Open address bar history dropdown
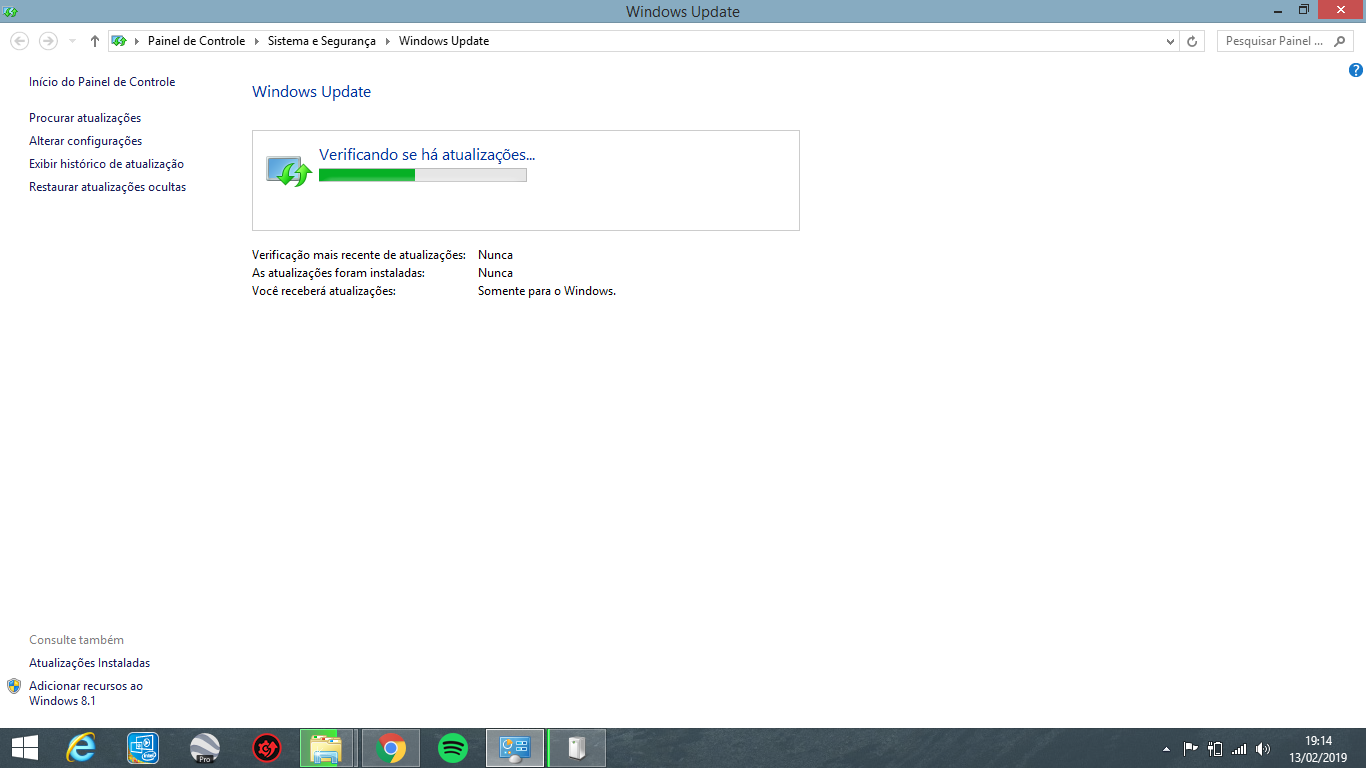 [1171, 42]
